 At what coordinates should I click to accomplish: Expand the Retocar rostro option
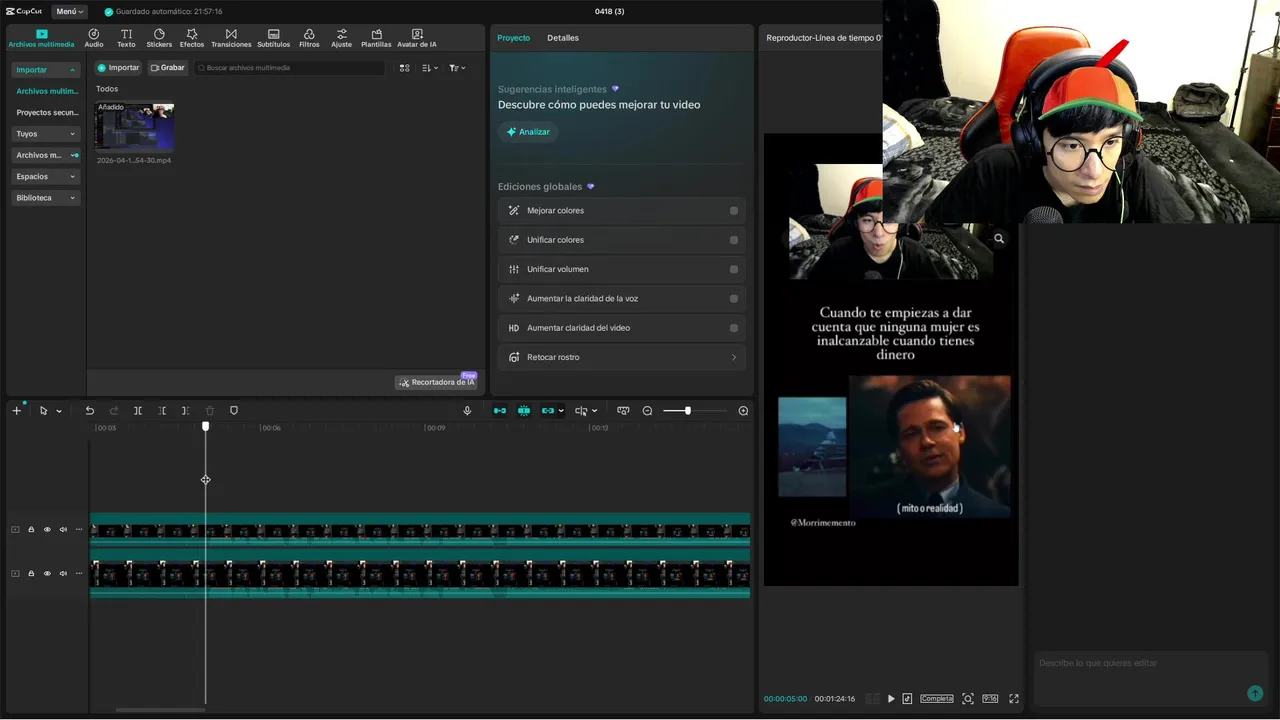pos(622,357)
